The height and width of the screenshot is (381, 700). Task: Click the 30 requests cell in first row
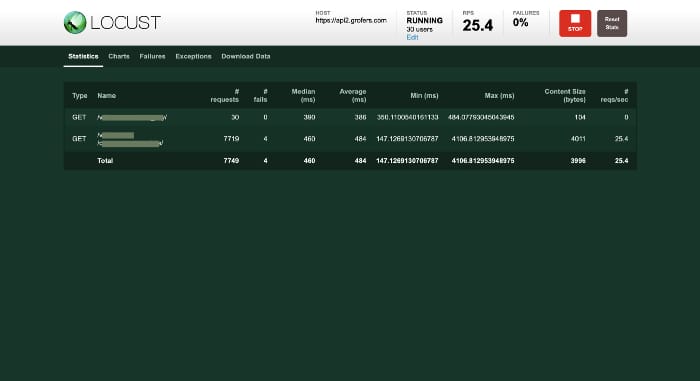[x=235, y=117]
